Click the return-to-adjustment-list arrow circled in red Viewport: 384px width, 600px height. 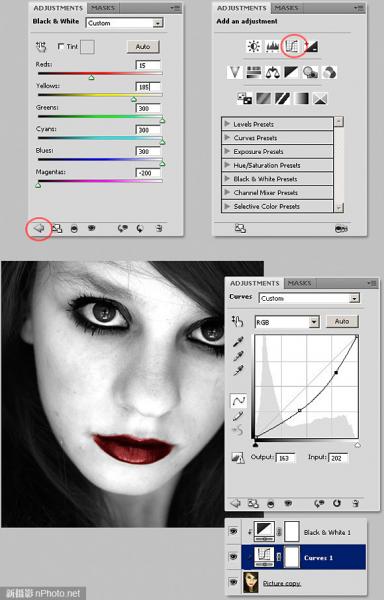39,228
